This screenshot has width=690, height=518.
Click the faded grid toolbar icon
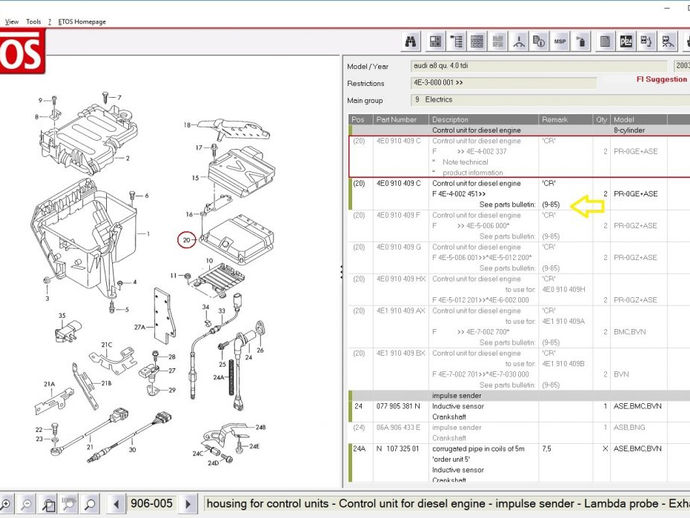pos(498,42)
